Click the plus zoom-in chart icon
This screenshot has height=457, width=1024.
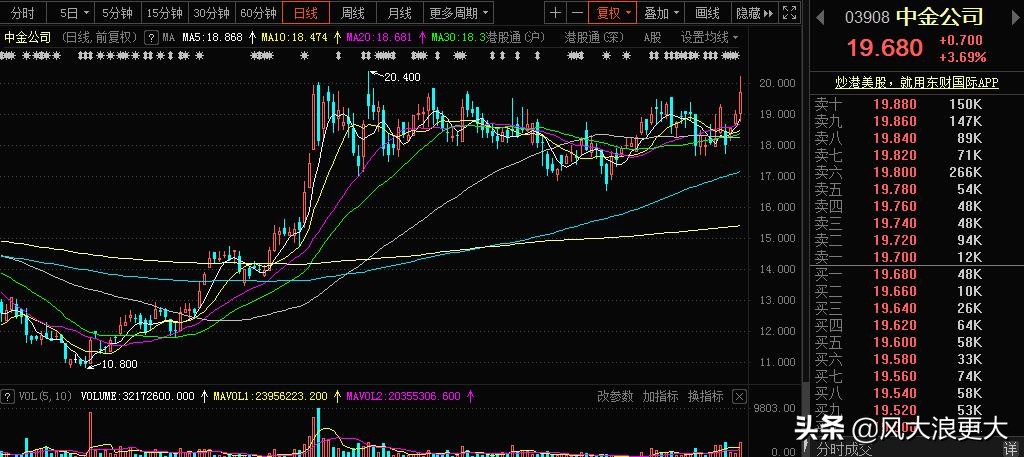[556, 13]
